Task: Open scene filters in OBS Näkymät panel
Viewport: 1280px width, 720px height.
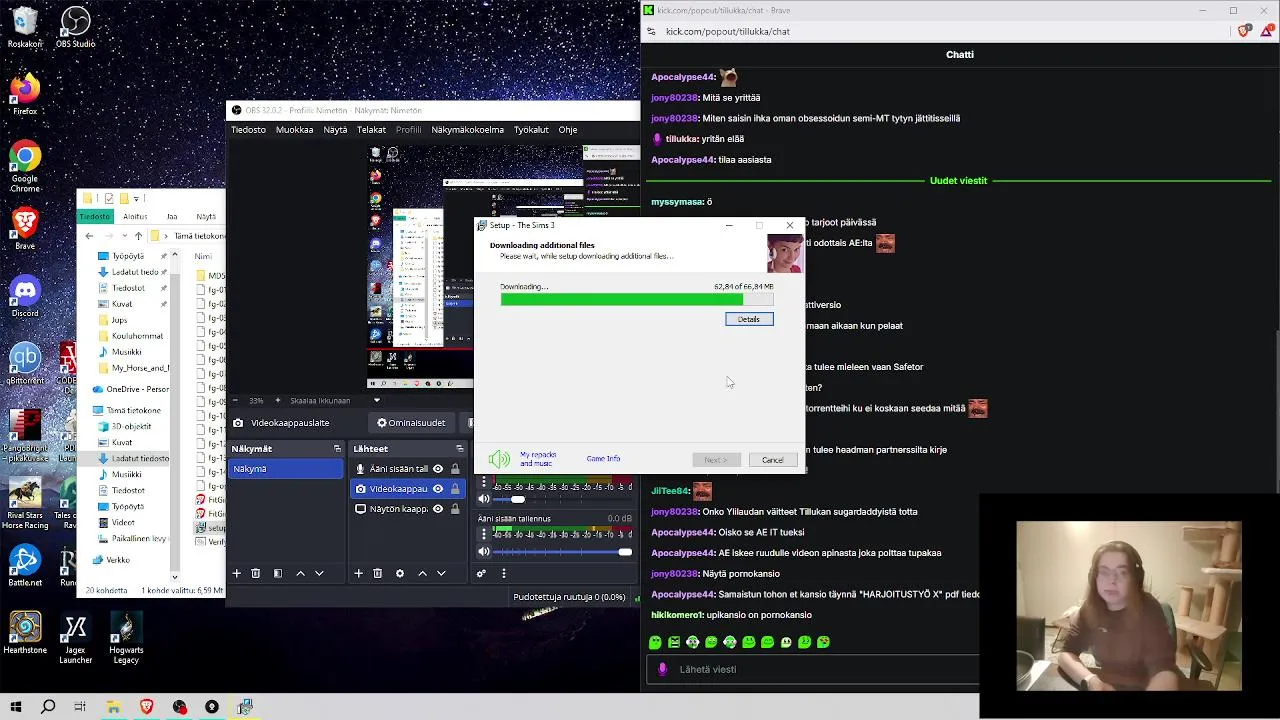Action: (x=278, y=573)
